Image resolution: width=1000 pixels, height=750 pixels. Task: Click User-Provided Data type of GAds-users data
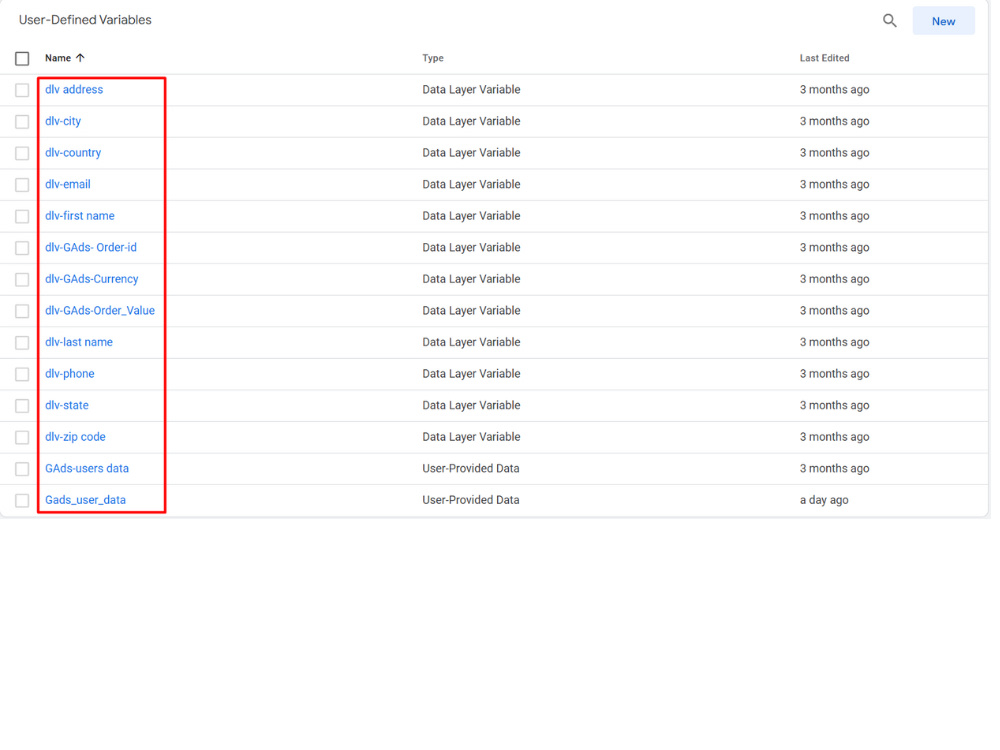pos(471,468)
